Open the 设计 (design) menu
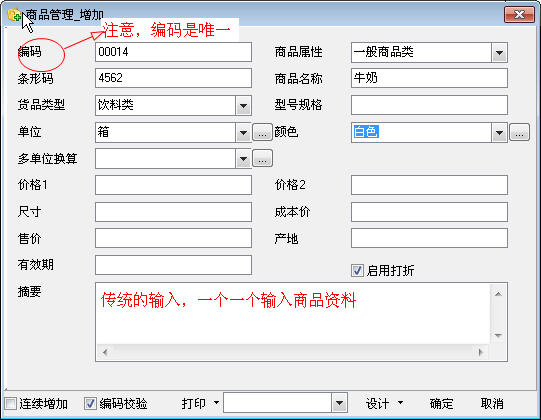The width and height of the screenshot is (541, 420). (x=384, y=403)
